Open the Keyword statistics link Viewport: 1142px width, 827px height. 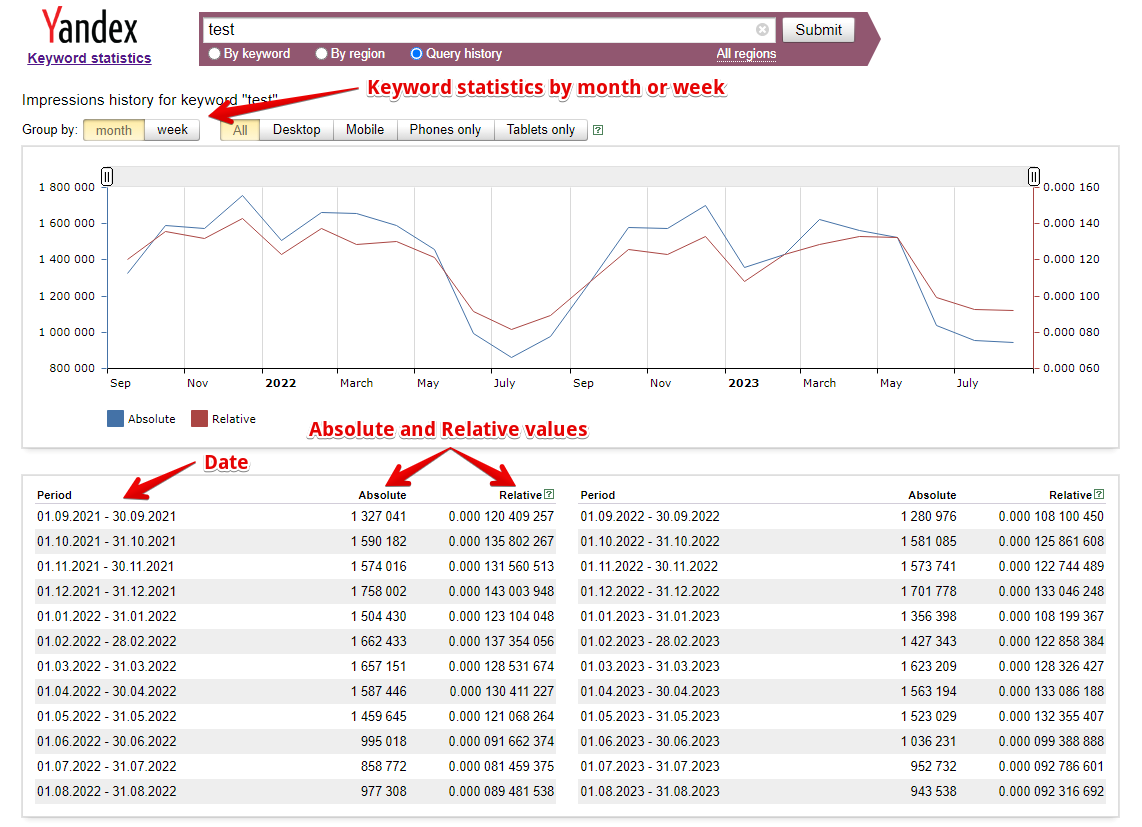click(89, 58)
